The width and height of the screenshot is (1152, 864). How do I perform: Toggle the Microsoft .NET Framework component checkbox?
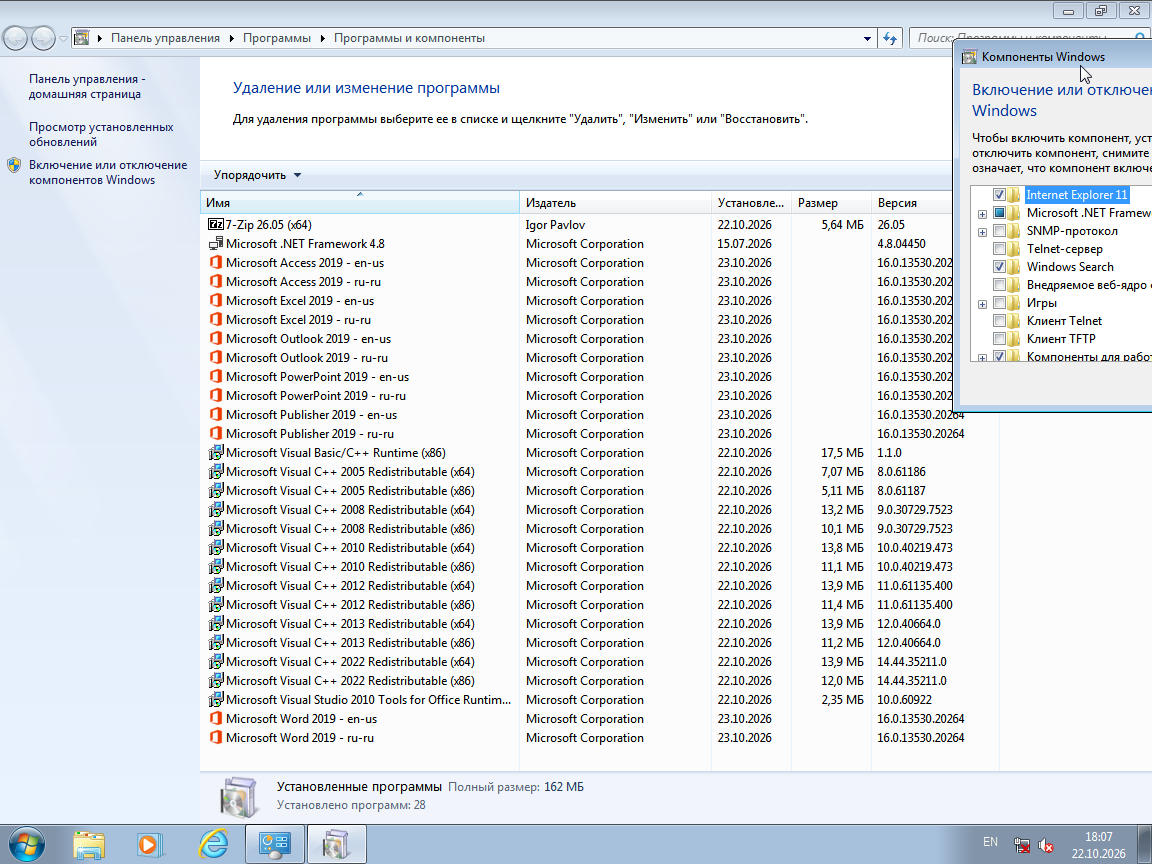[999, 213]
